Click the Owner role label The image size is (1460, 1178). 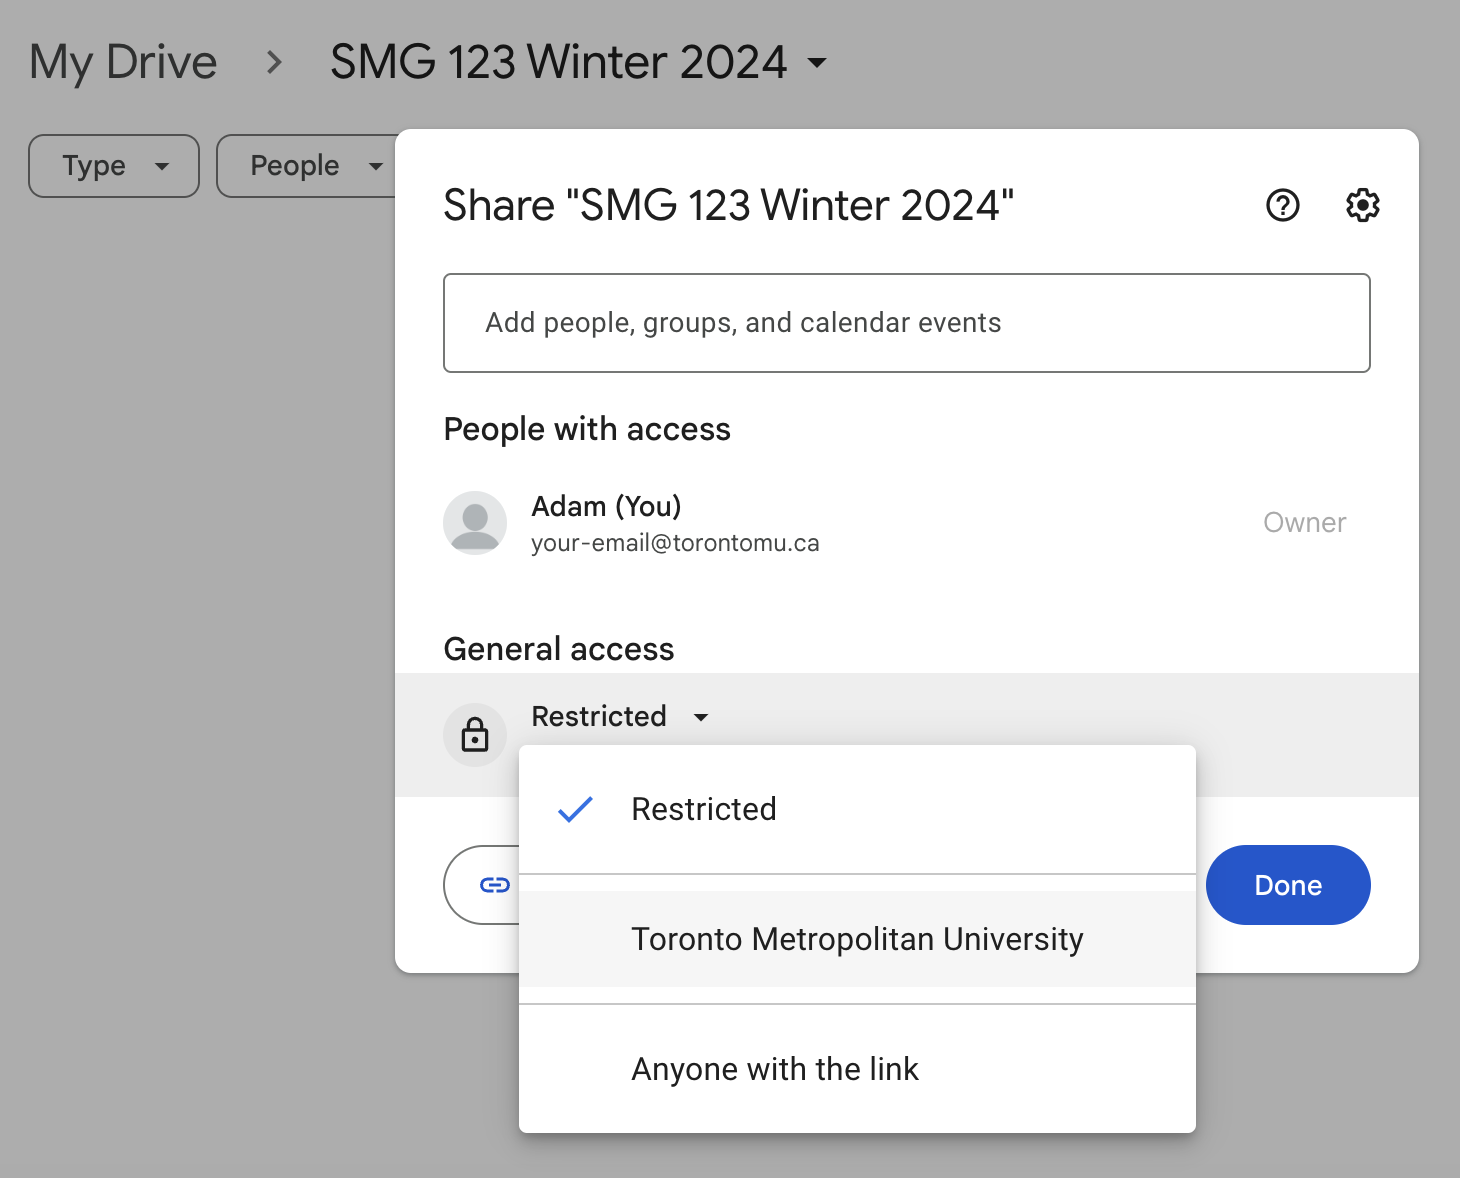(1304, 522)
